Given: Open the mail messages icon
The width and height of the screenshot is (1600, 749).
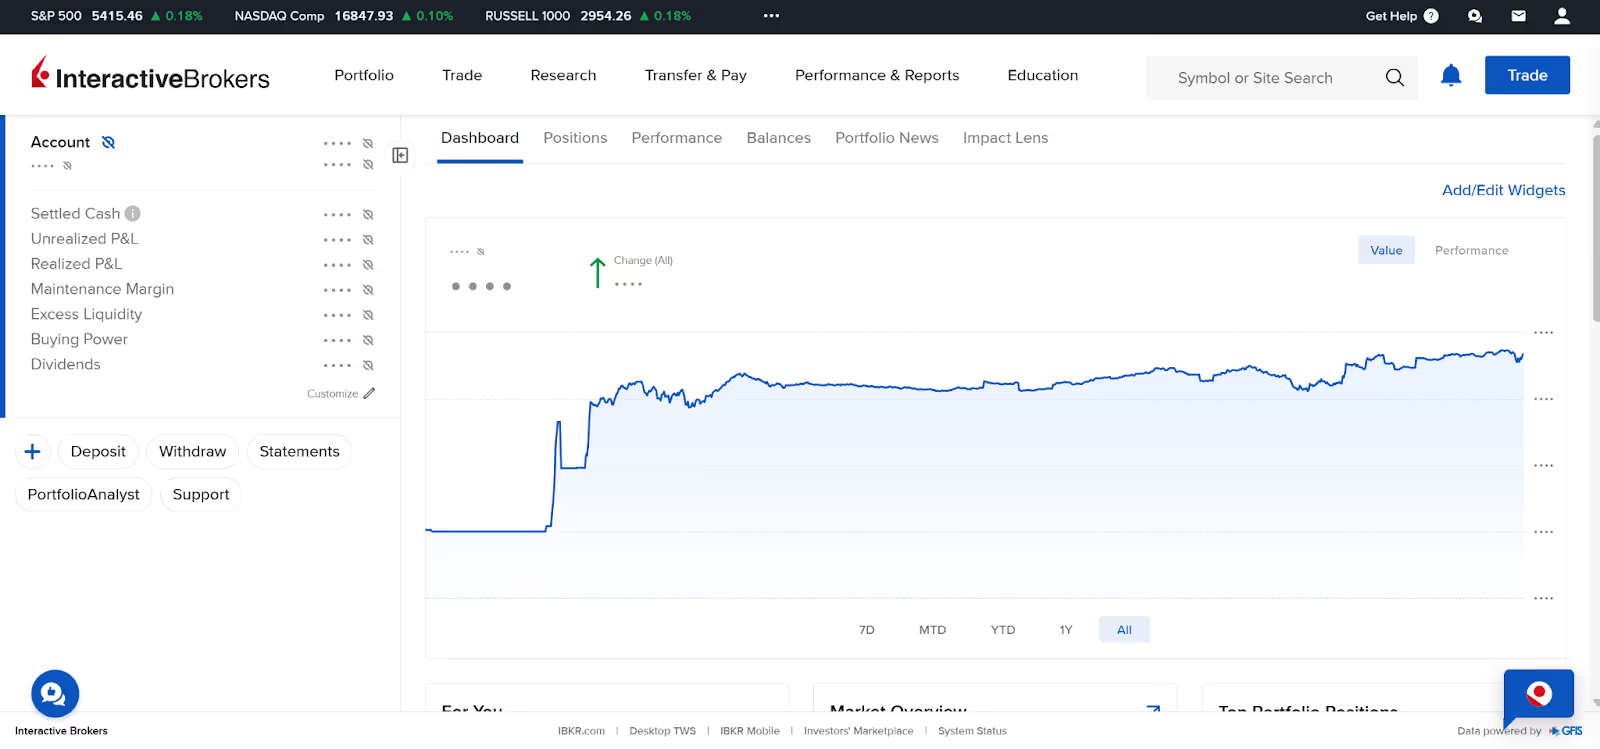Looking at the screenshot, I should (x=1519, y=16).
